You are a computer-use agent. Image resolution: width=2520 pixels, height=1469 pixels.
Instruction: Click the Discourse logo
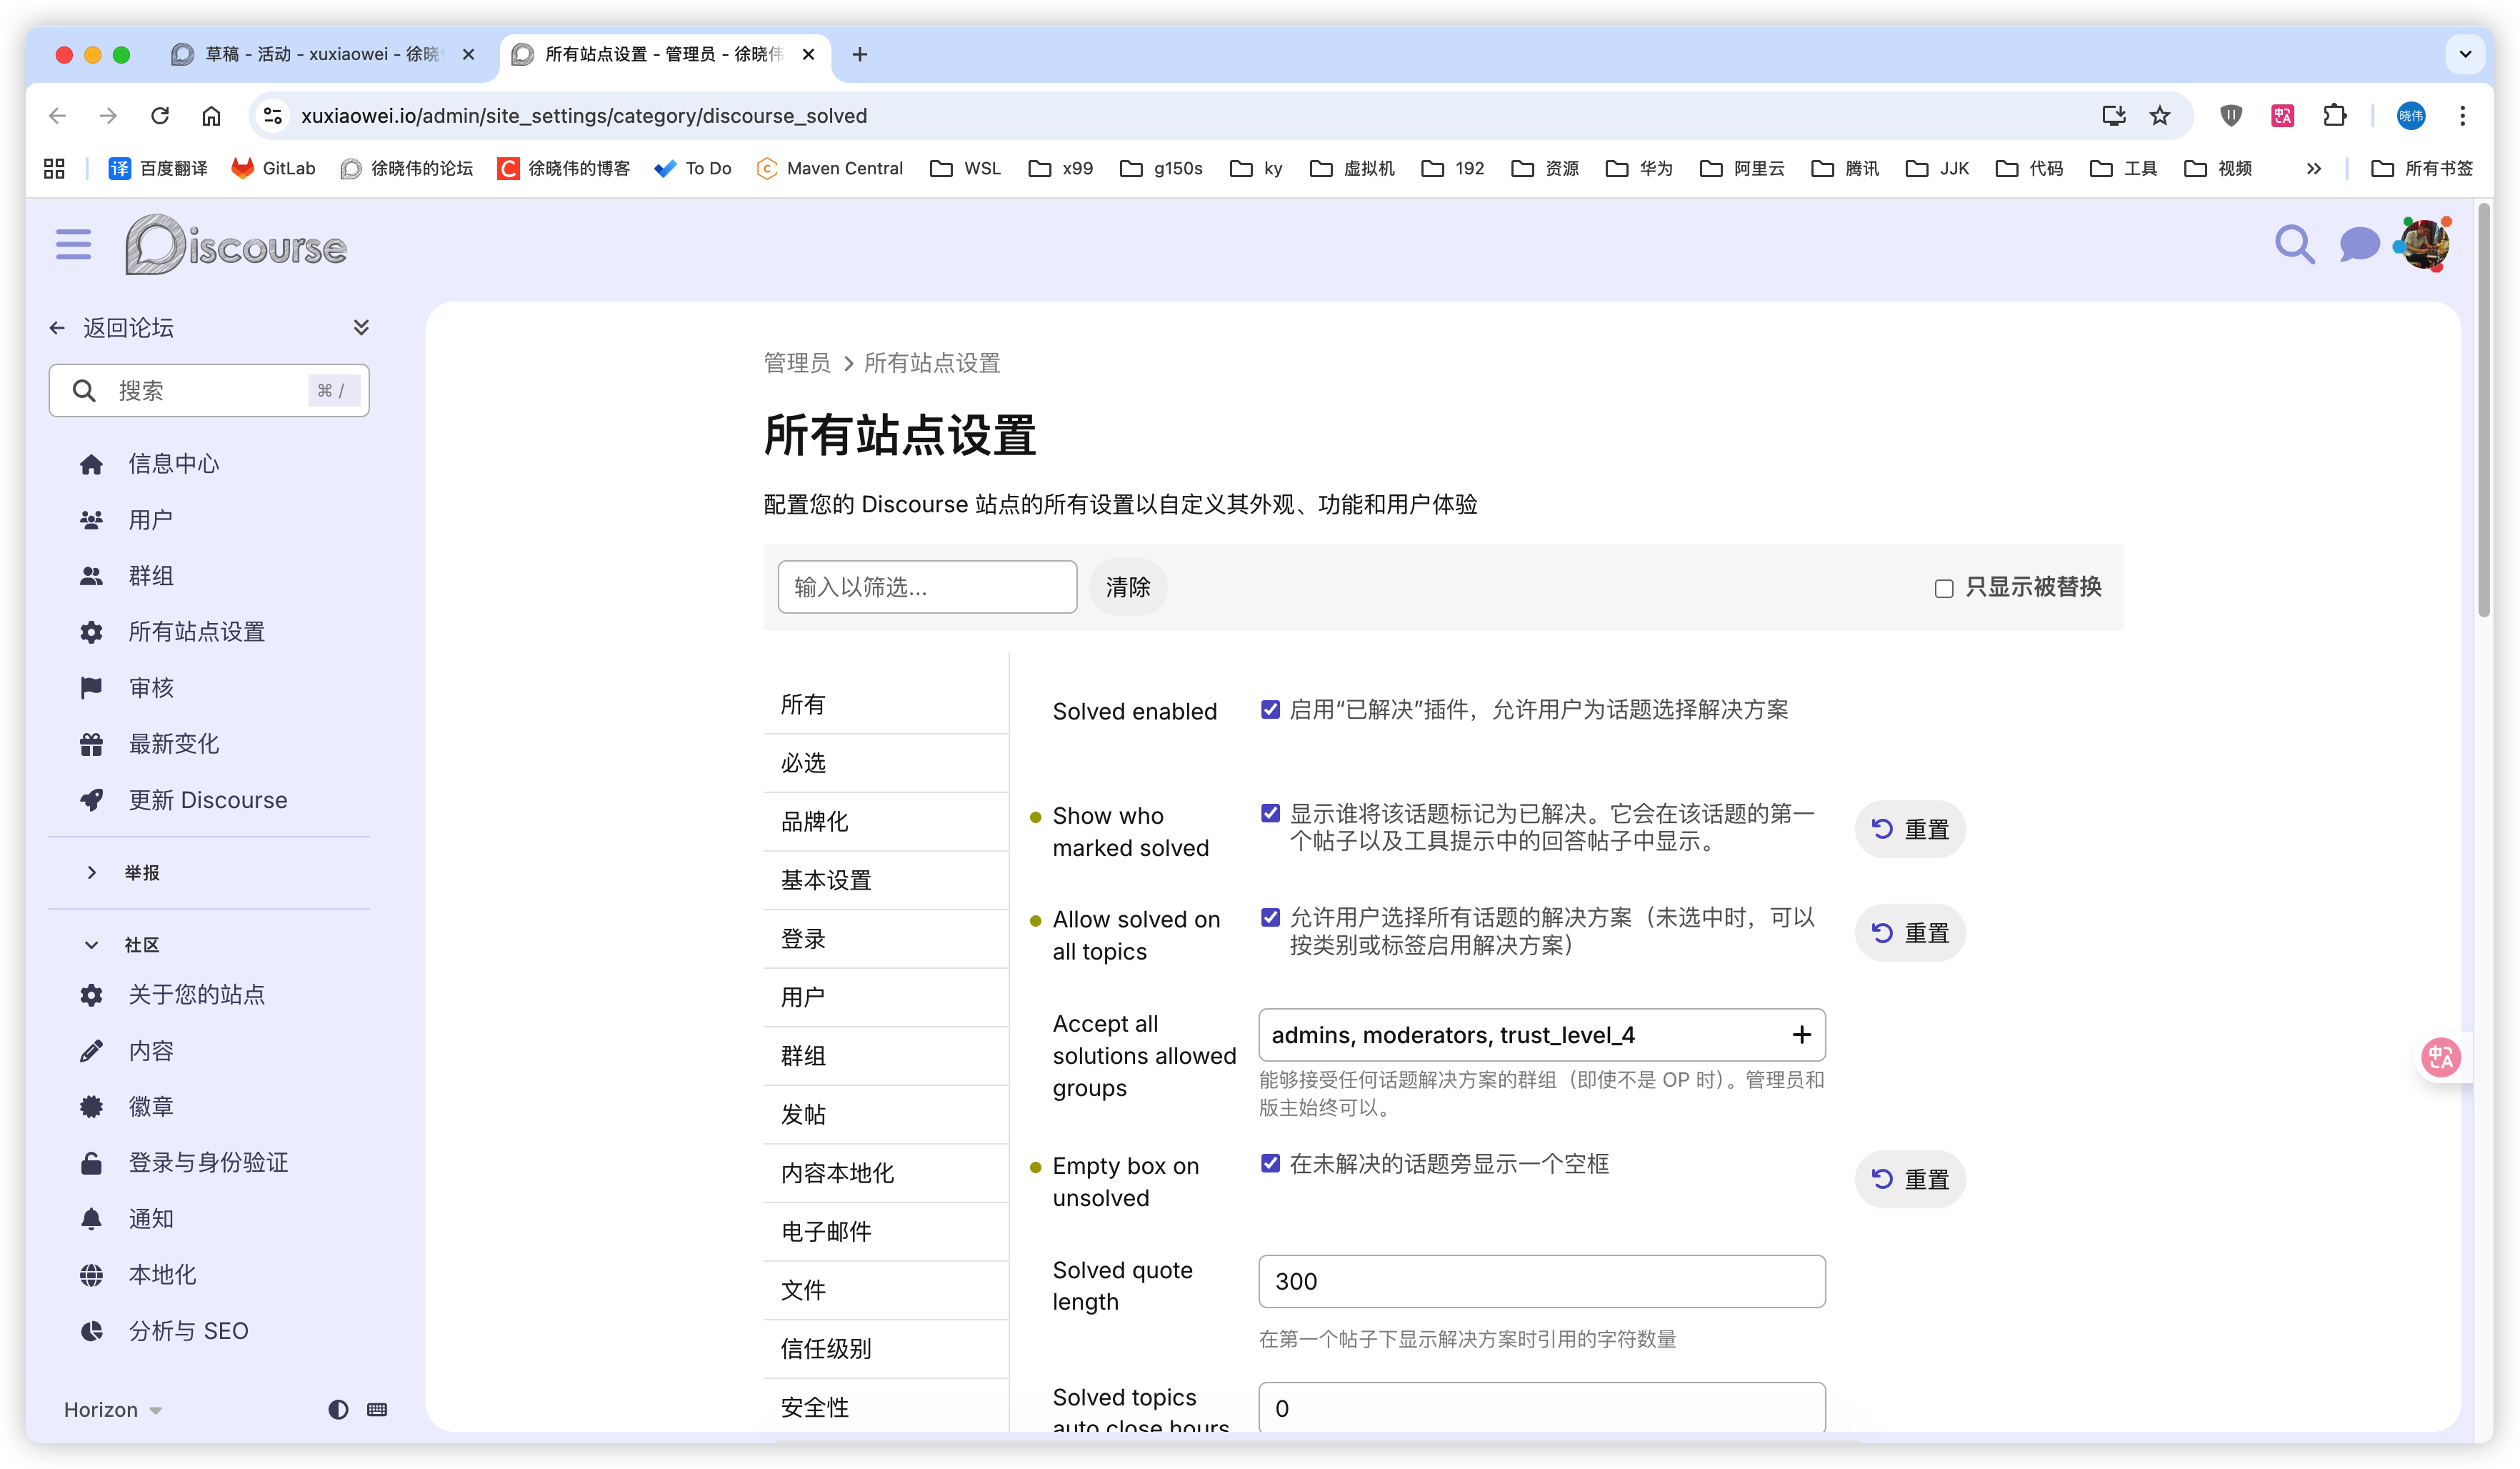[x=236, y=245]
